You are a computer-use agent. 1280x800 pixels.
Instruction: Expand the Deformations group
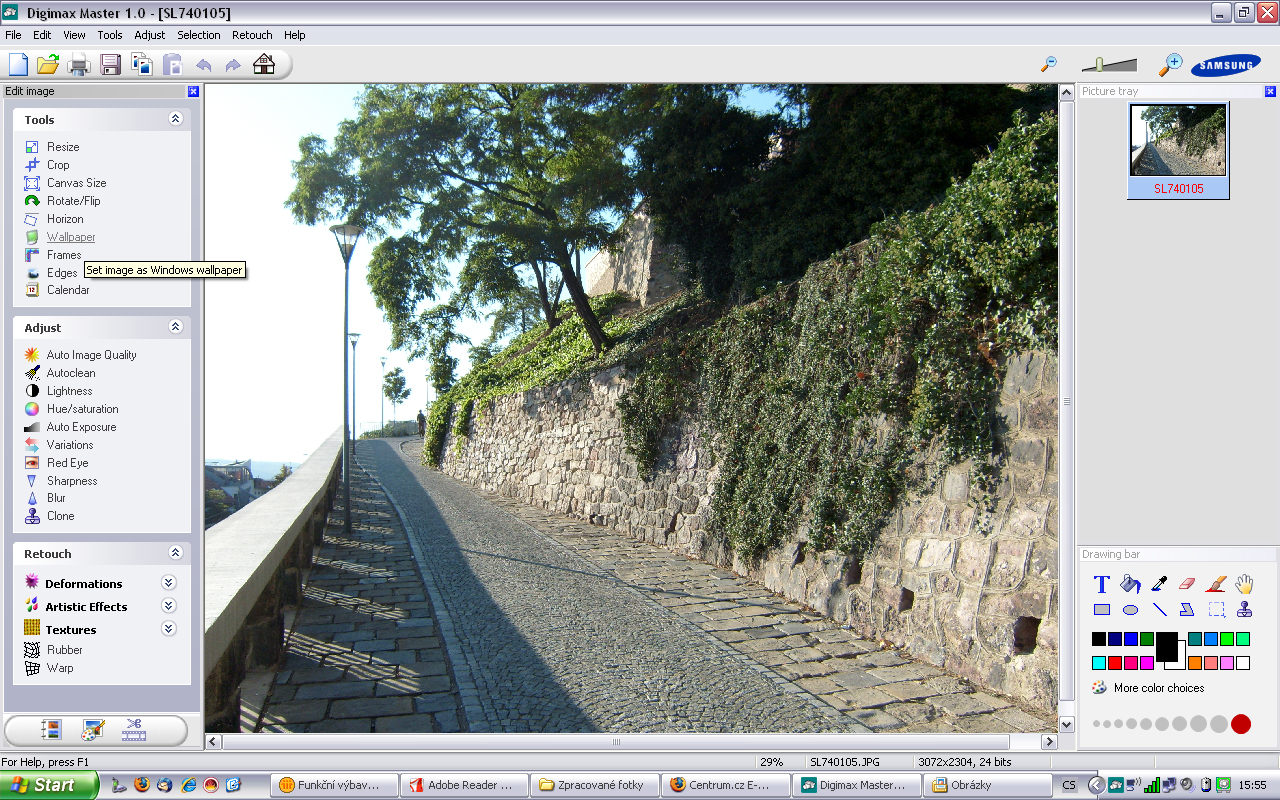pos(169,583)
